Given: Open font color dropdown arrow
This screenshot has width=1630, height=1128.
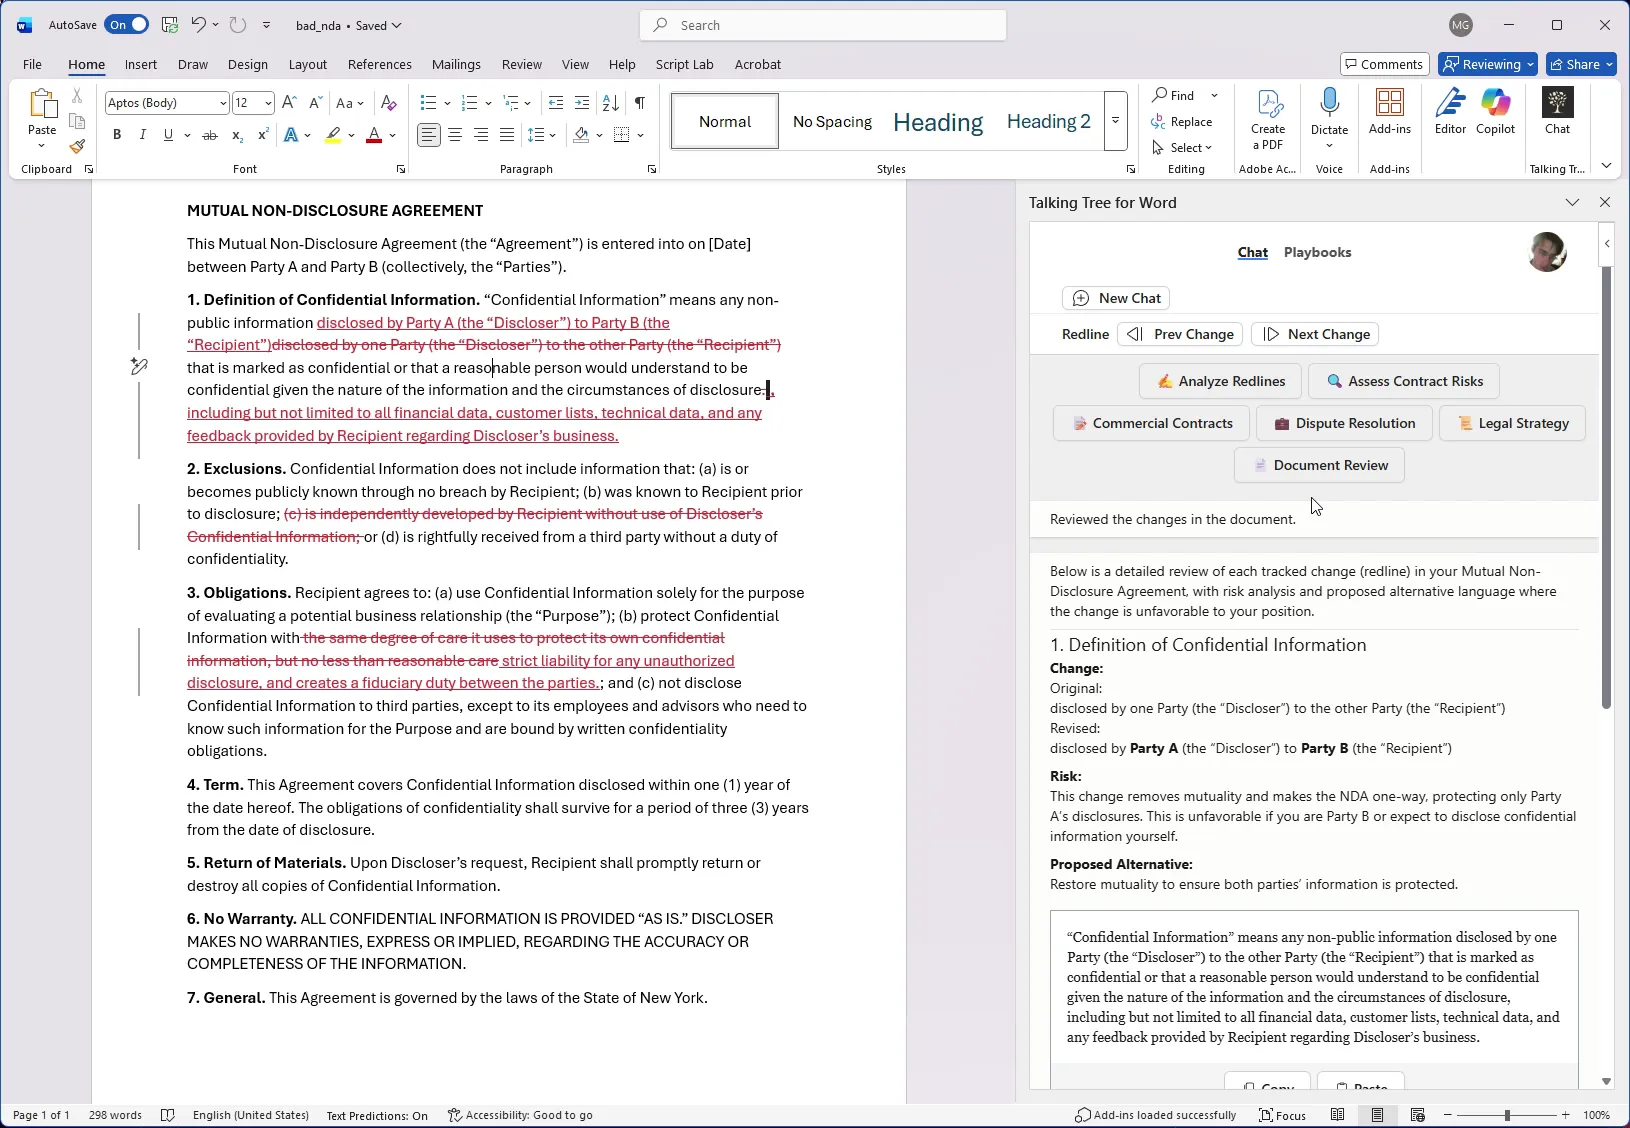Looking at the screenshot, I should [392, 135].
